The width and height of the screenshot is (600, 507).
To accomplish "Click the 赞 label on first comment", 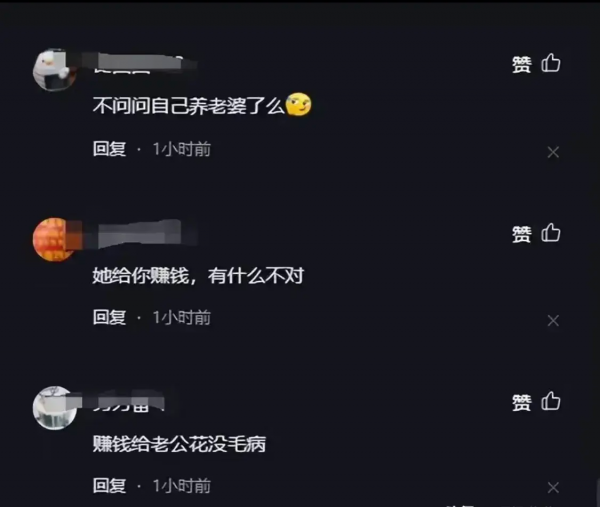I will pos(522,64).
